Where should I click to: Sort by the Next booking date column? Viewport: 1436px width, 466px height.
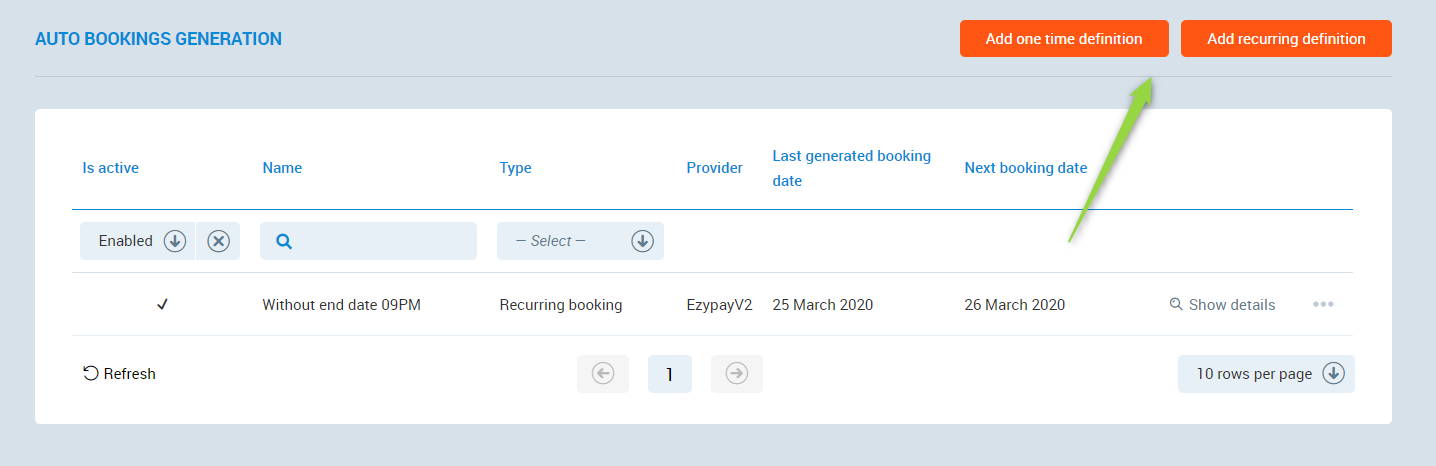[x=1025, y=168]
